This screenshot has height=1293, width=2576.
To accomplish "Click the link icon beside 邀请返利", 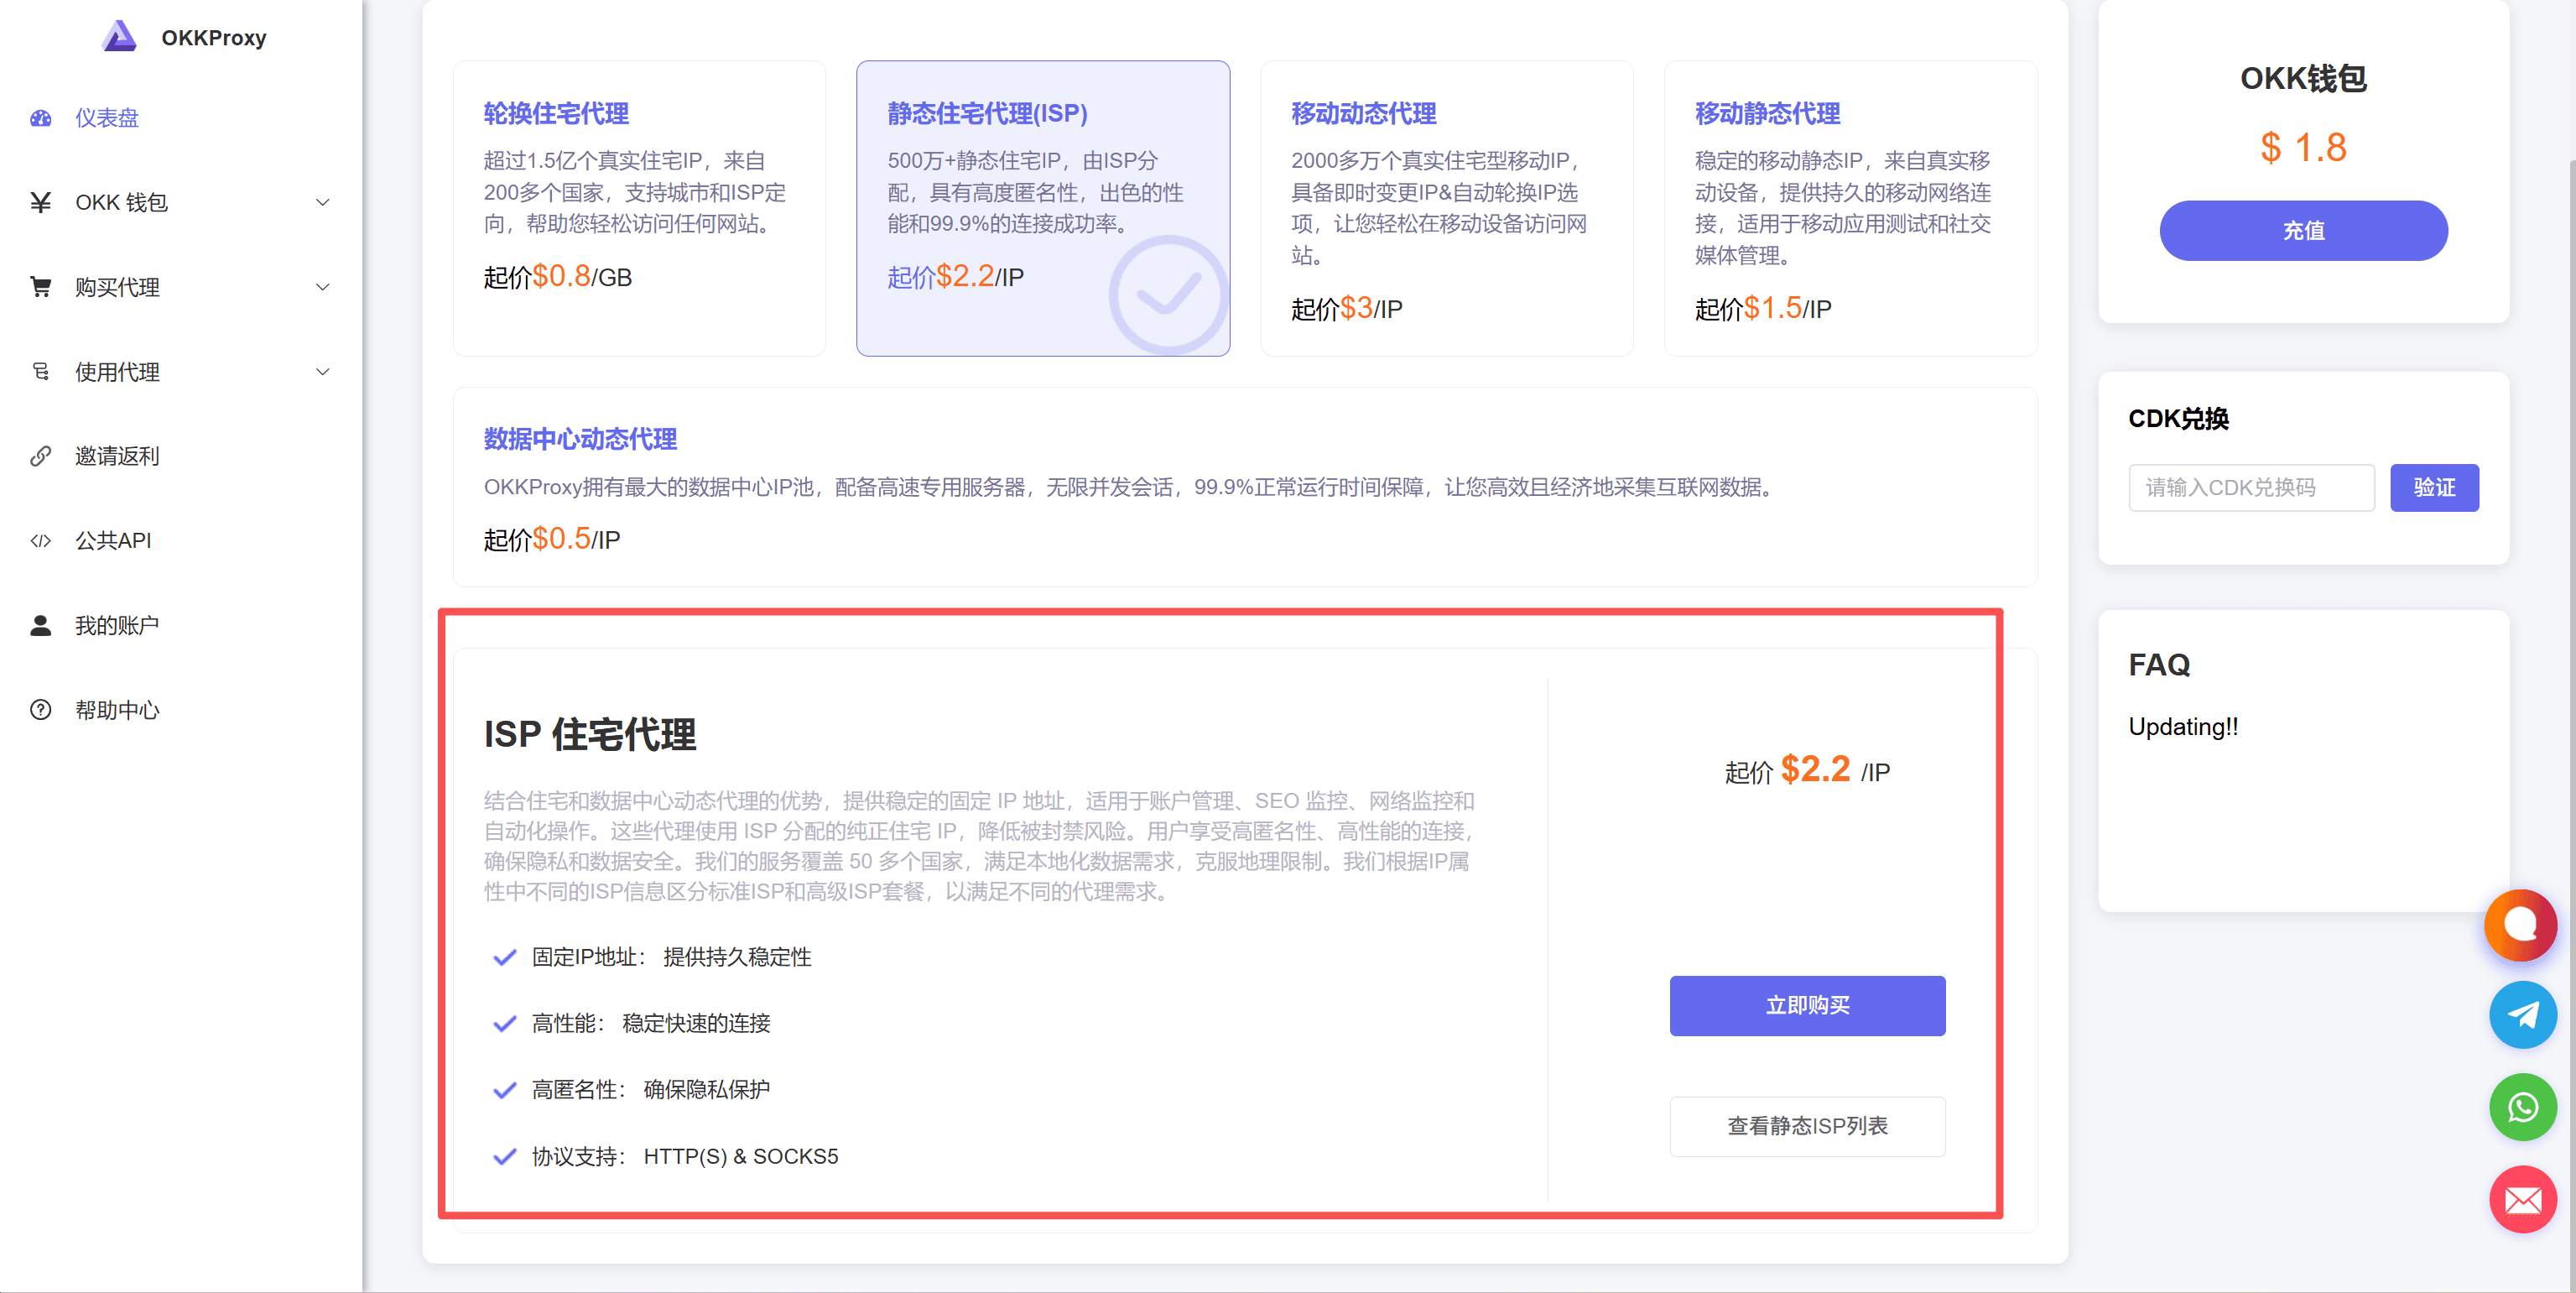I will point(41,456).
